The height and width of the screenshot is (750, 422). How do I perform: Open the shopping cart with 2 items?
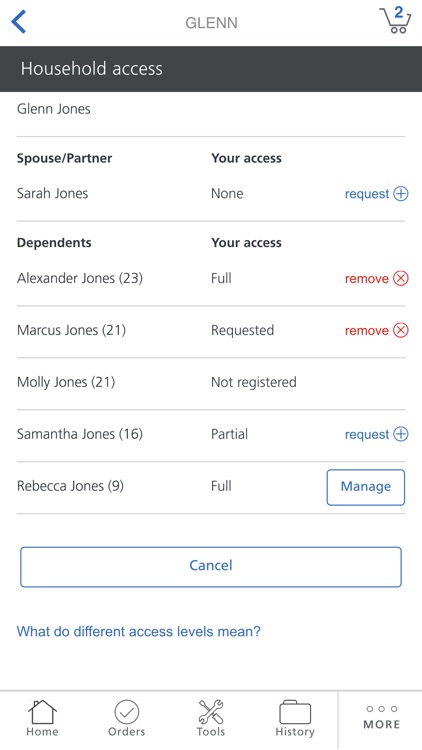tap(395, 20)
